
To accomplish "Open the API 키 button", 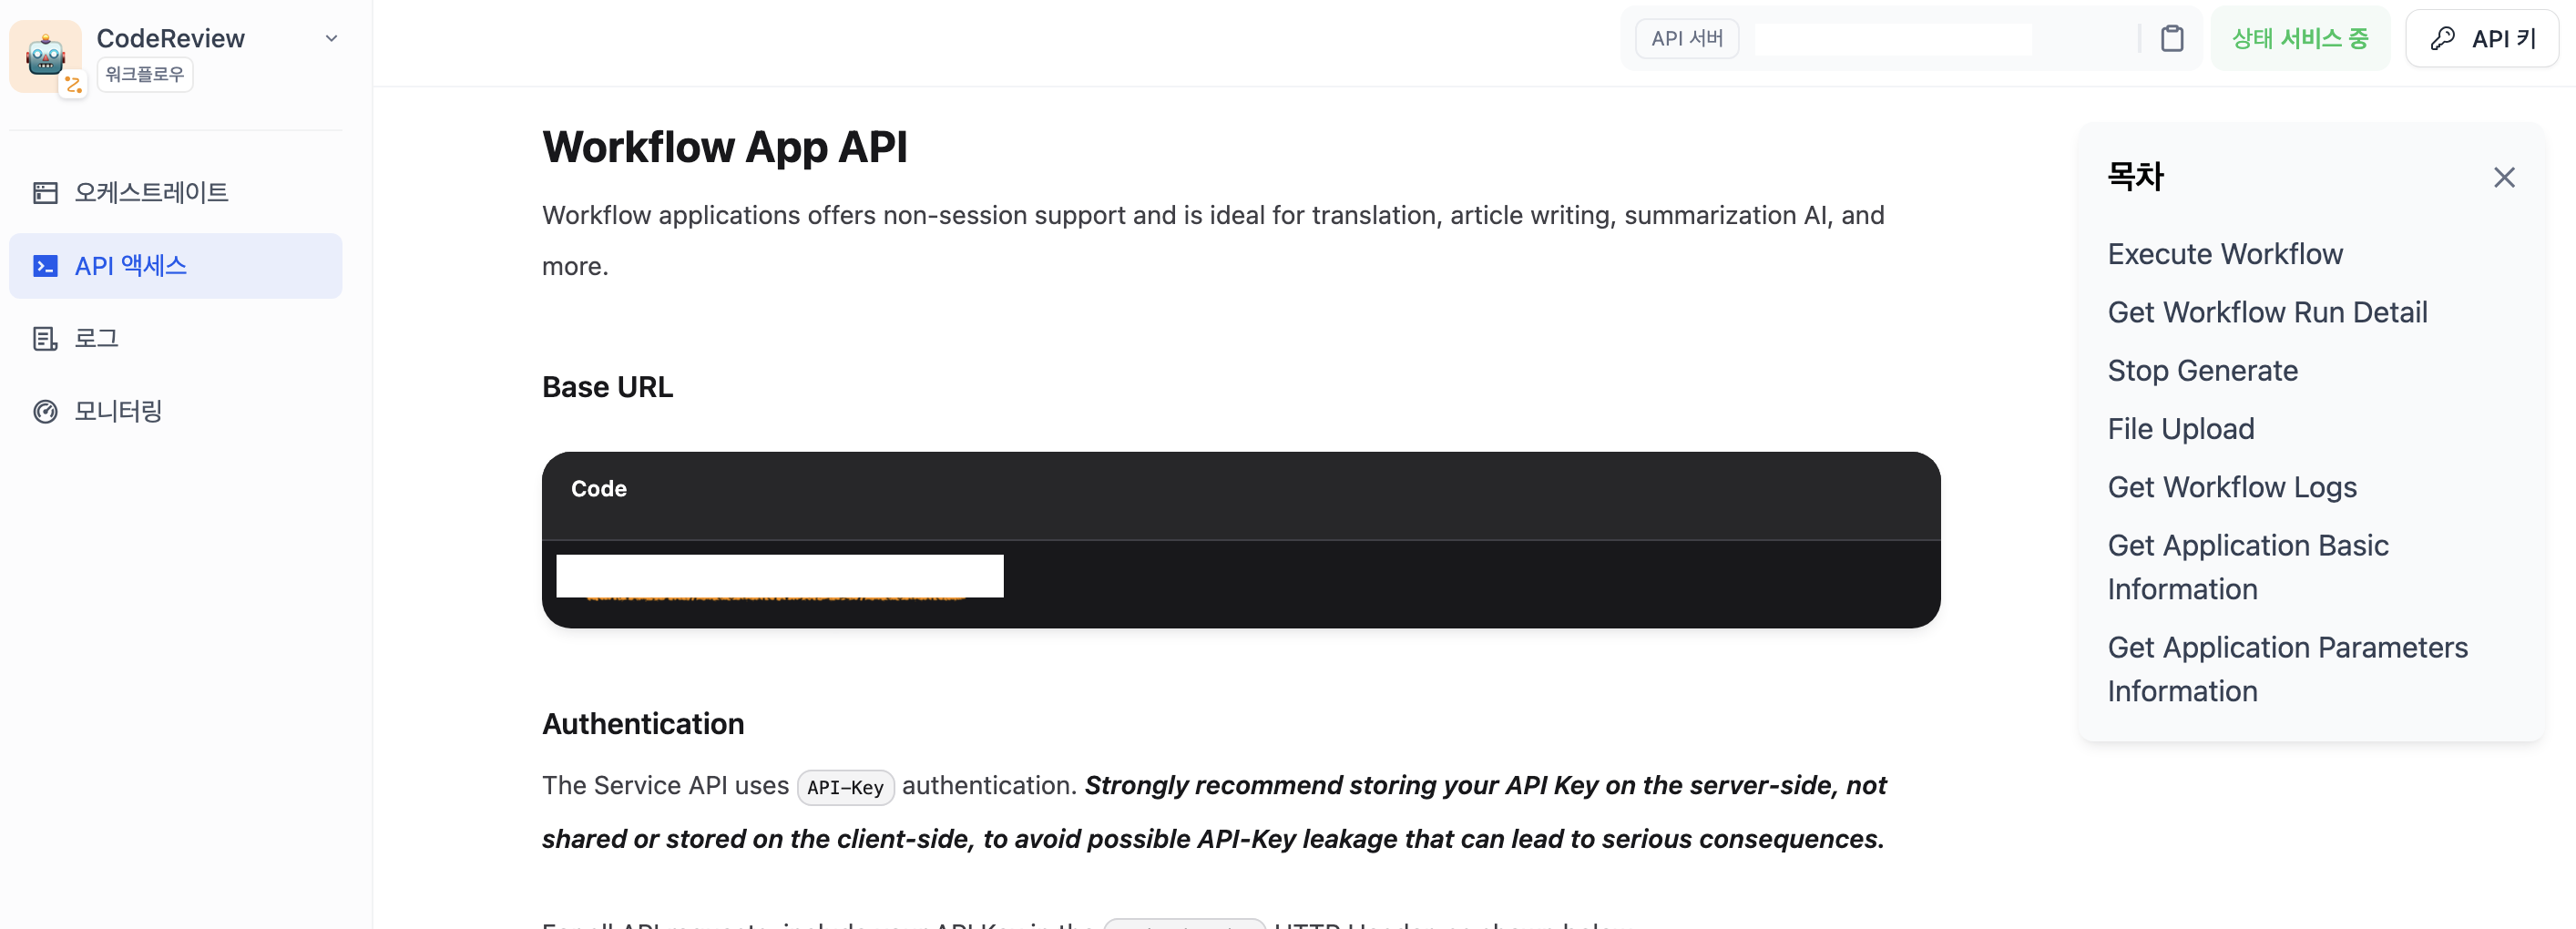I will pyautogui.click(x=2482, y=38).
